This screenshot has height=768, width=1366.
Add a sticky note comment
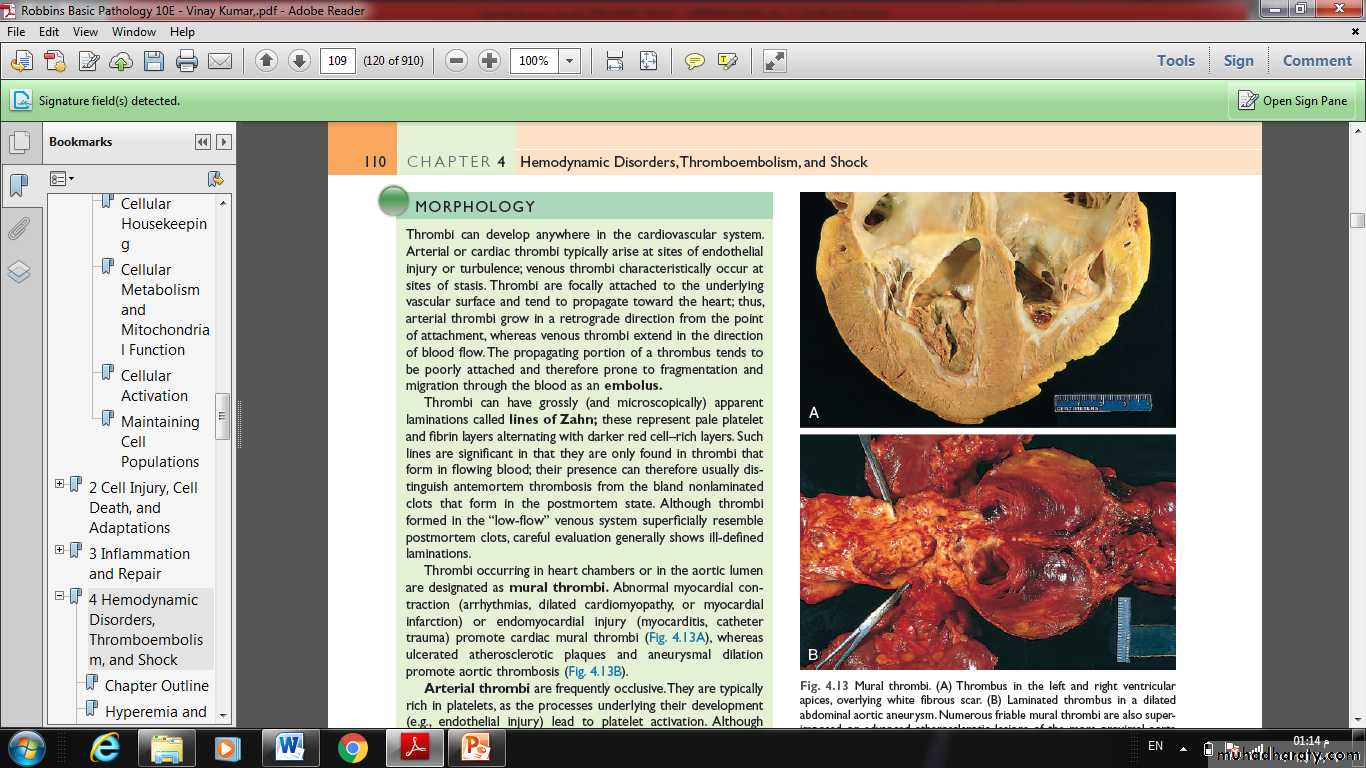click(694, 61)
